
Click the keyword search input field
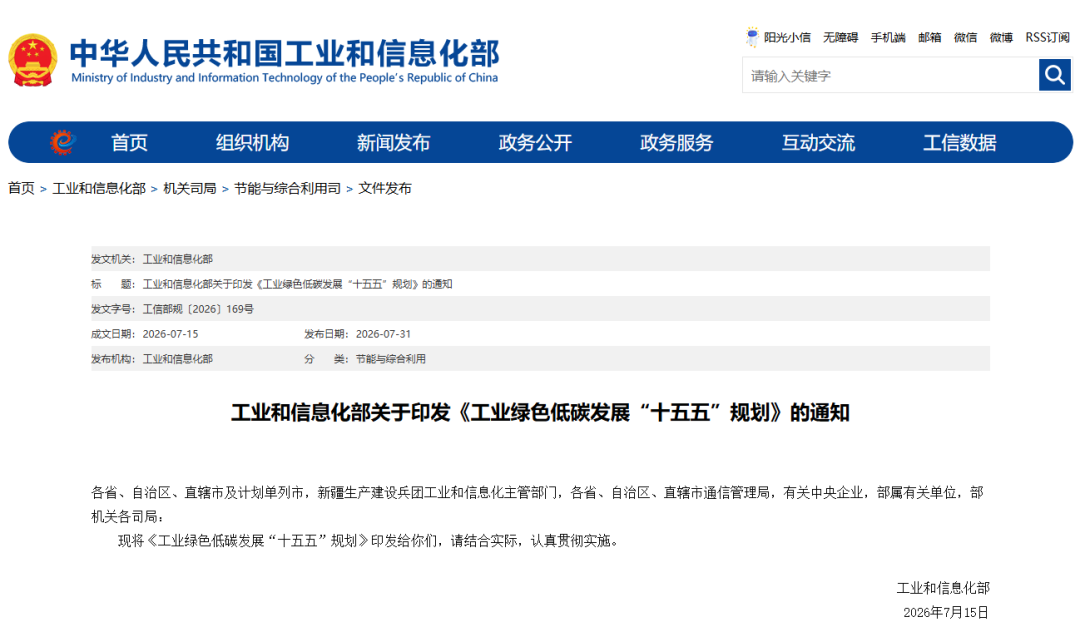[x=890, y=75]
